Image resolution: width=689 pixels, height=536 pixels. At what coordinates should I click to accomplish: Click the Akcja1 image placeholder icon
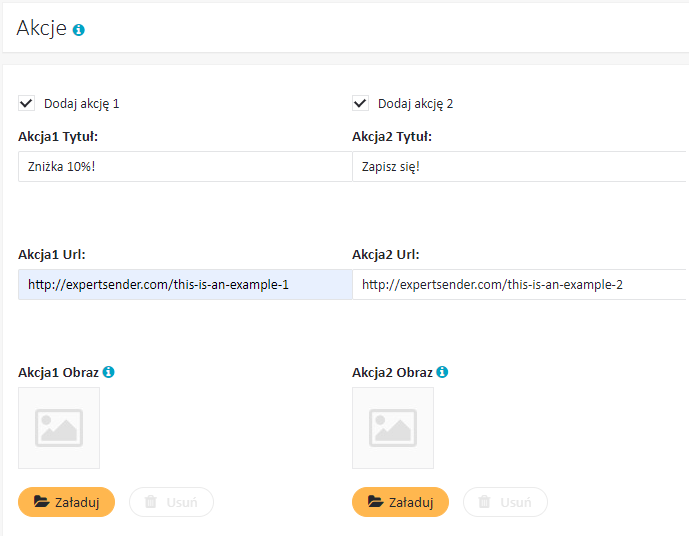(59, 428)
